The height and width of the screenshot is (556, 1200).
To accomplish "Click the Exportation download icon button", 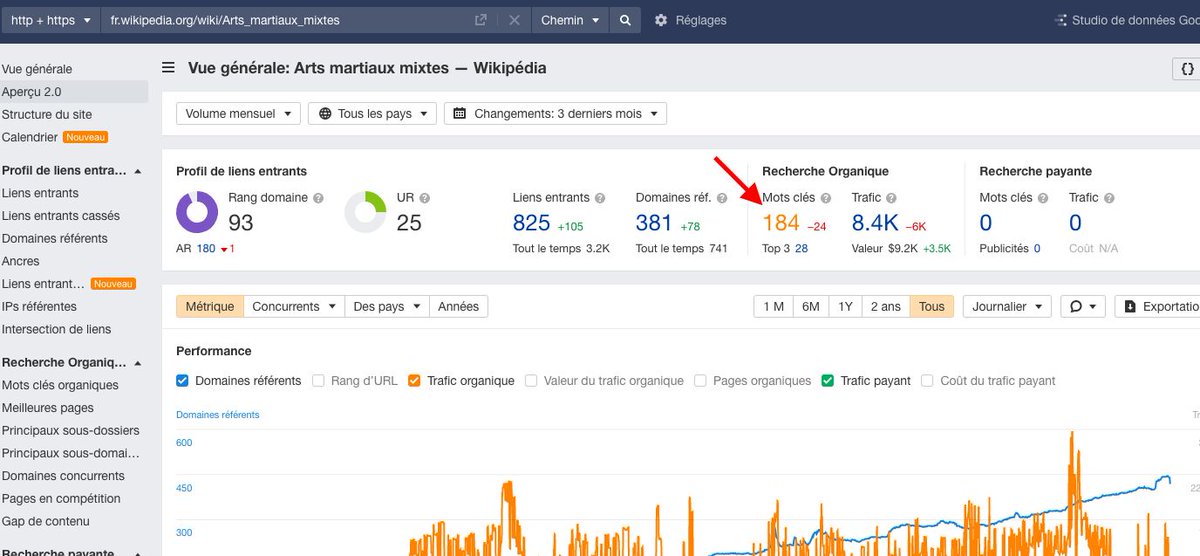I will click(x=1158, y=307).
